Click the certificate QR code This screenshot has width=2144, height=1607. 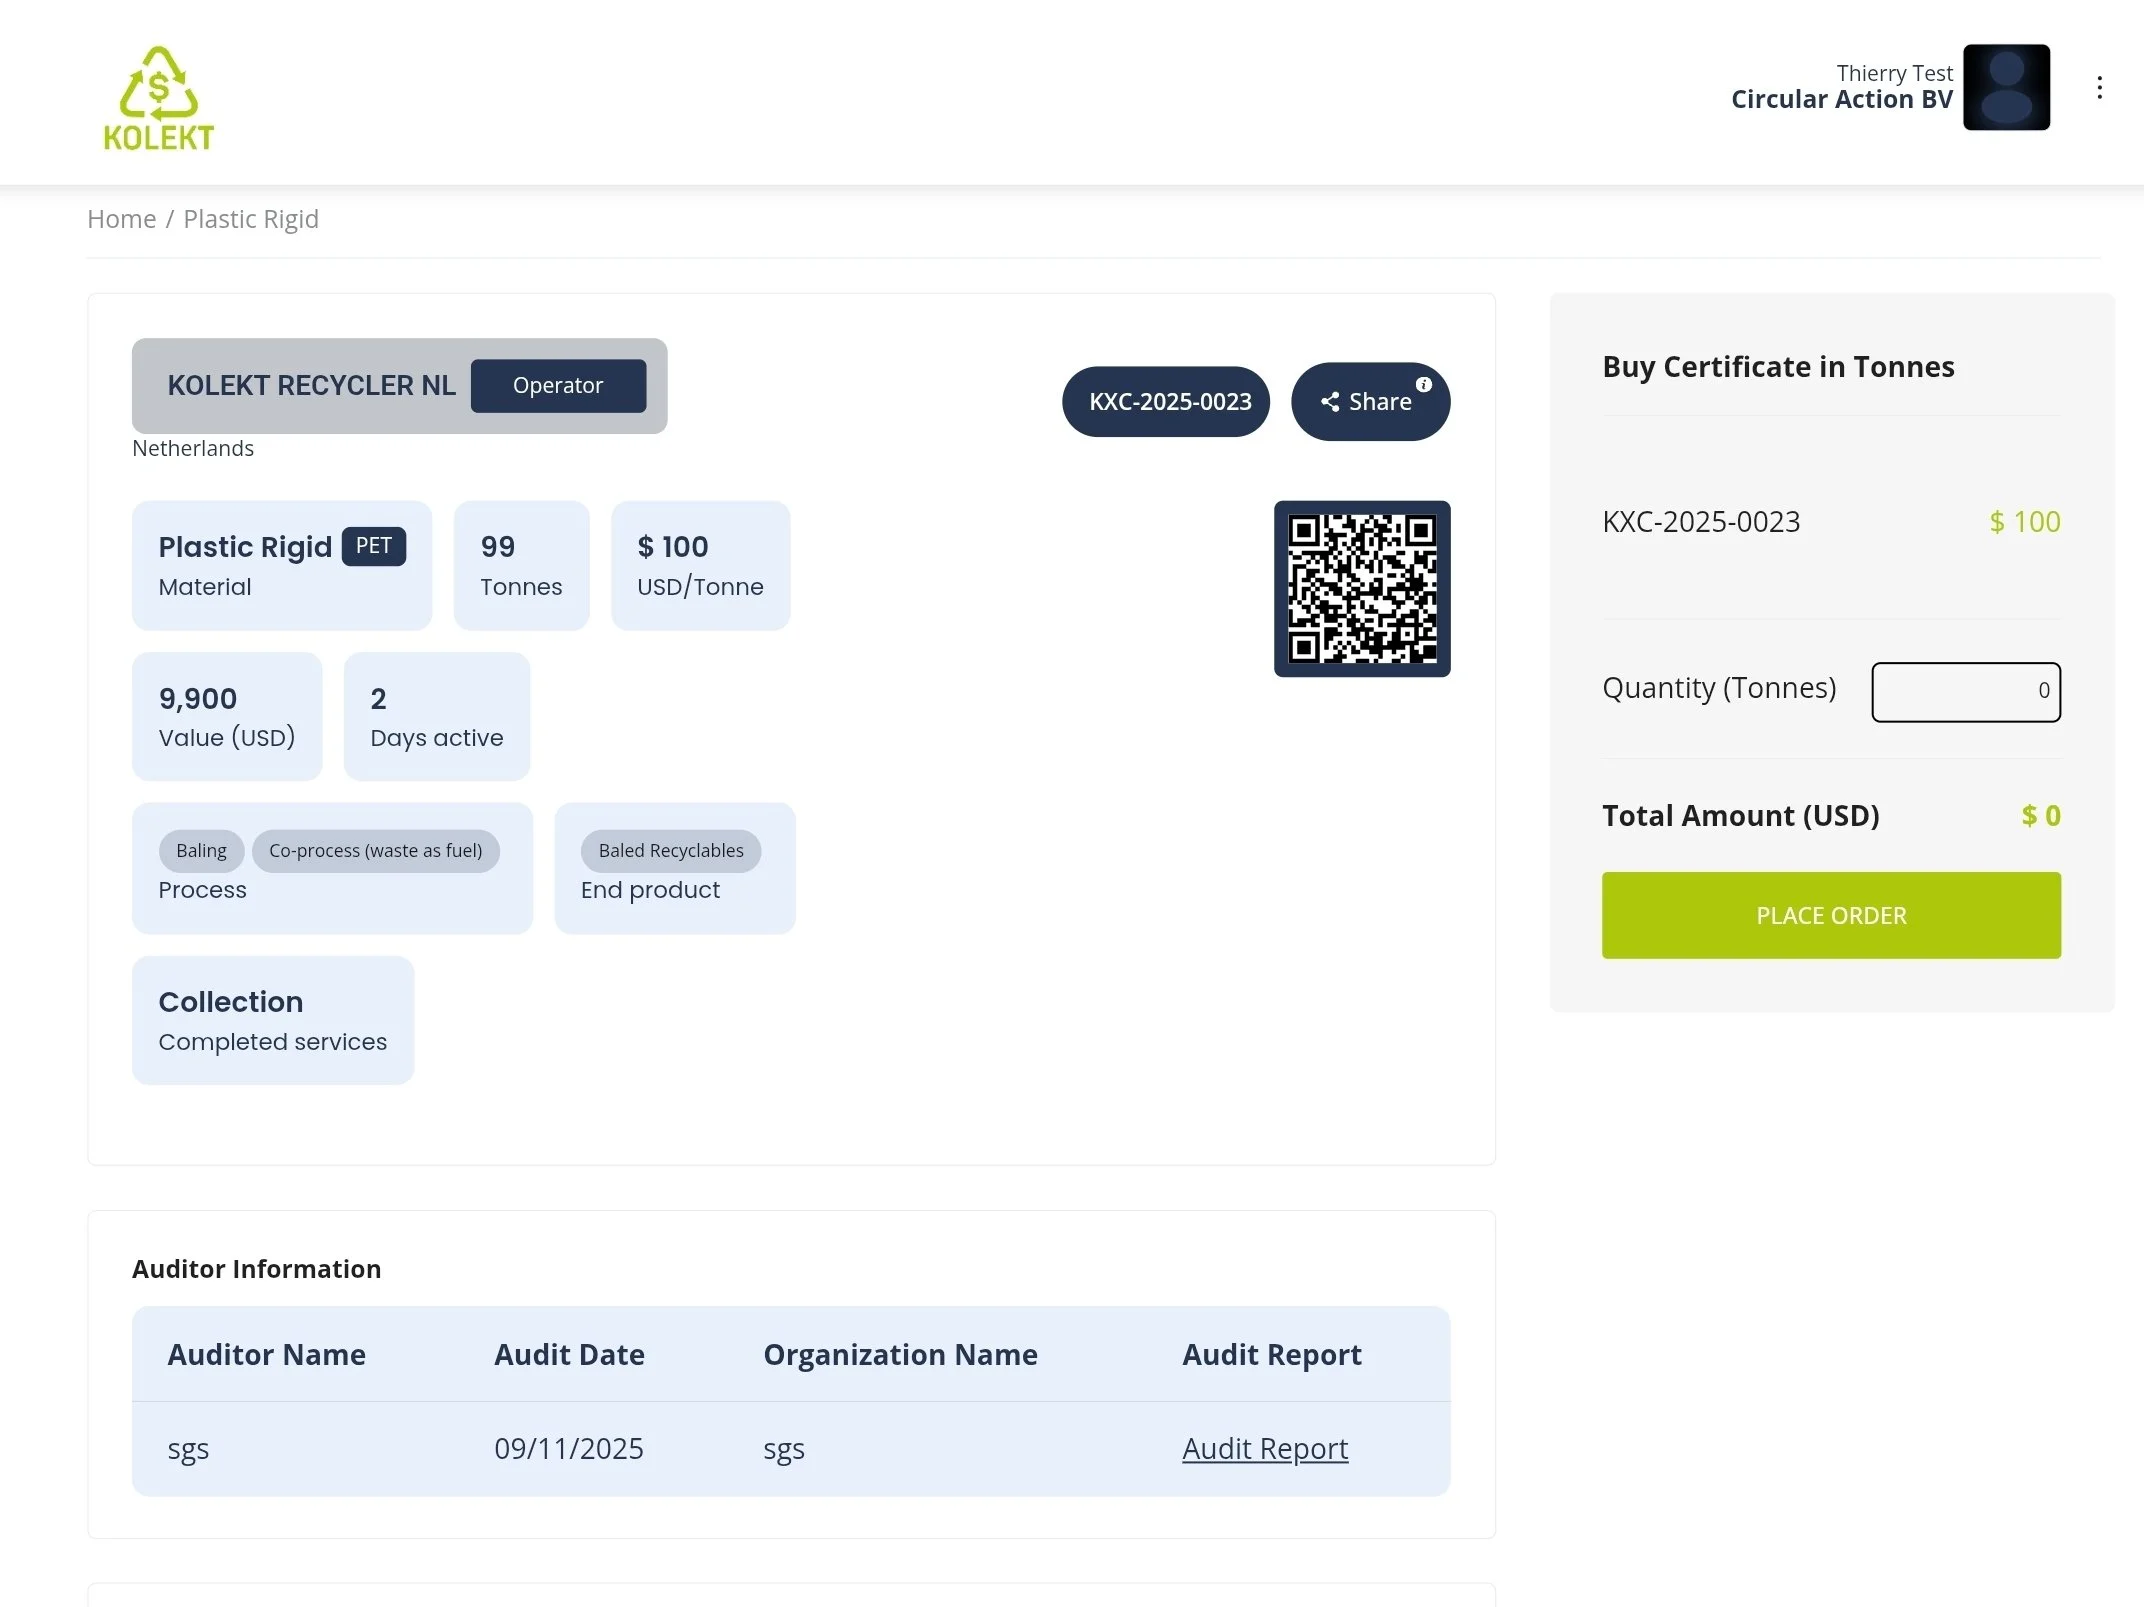pyautogui.click(x=1361, y=589)
